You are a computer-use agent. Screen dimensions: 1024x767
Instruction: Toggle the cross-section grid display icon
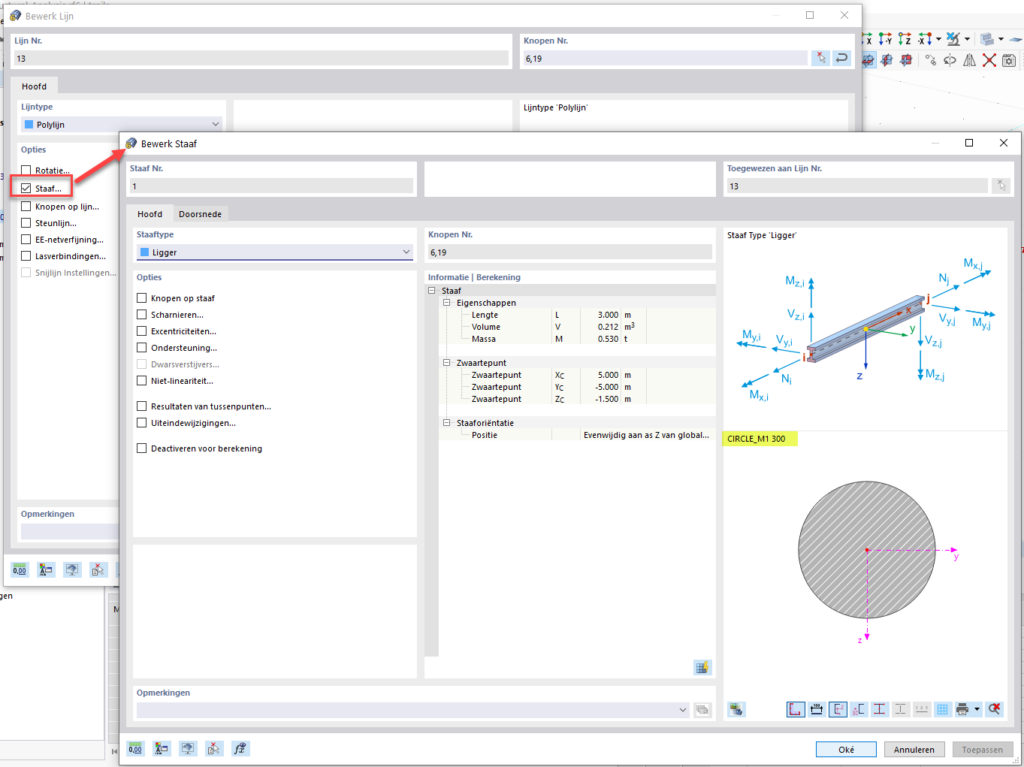[942, 709]
